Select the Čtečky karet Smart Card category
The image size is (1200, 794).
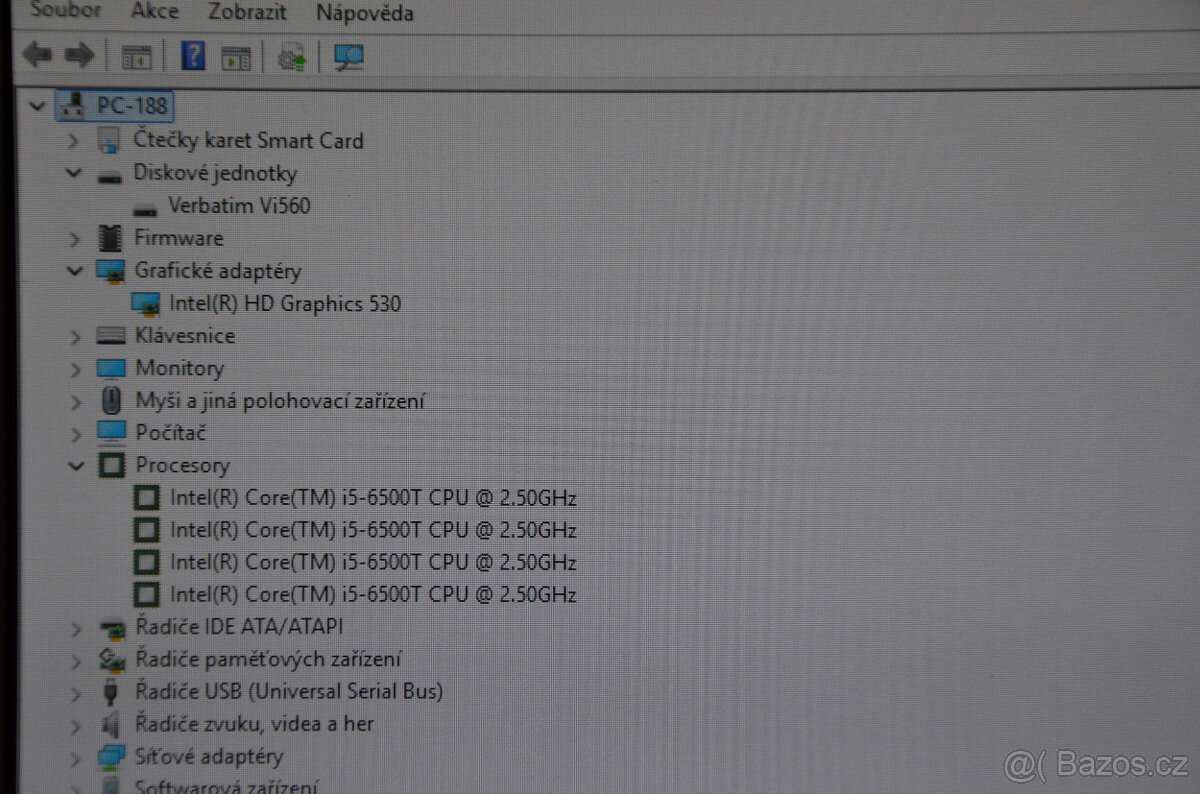pos(249,140)
